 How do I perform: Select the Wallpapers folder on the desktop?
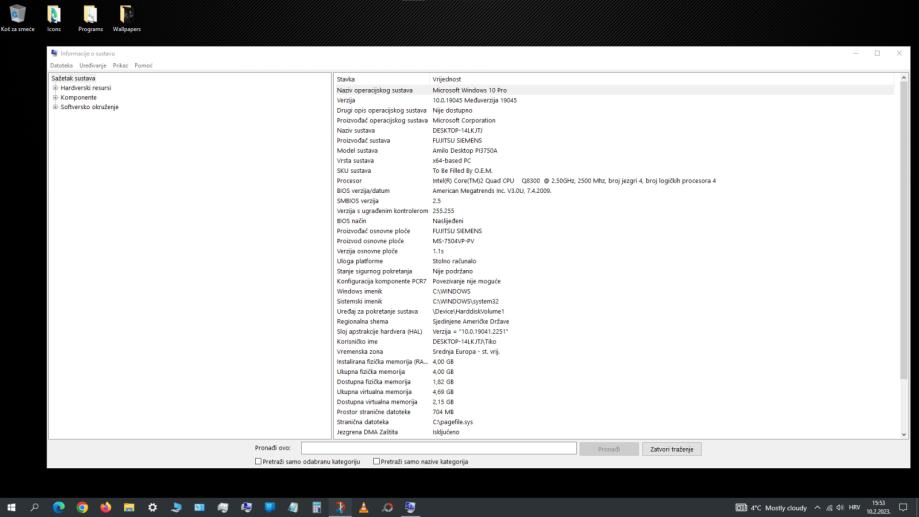[x=127, y=18]
